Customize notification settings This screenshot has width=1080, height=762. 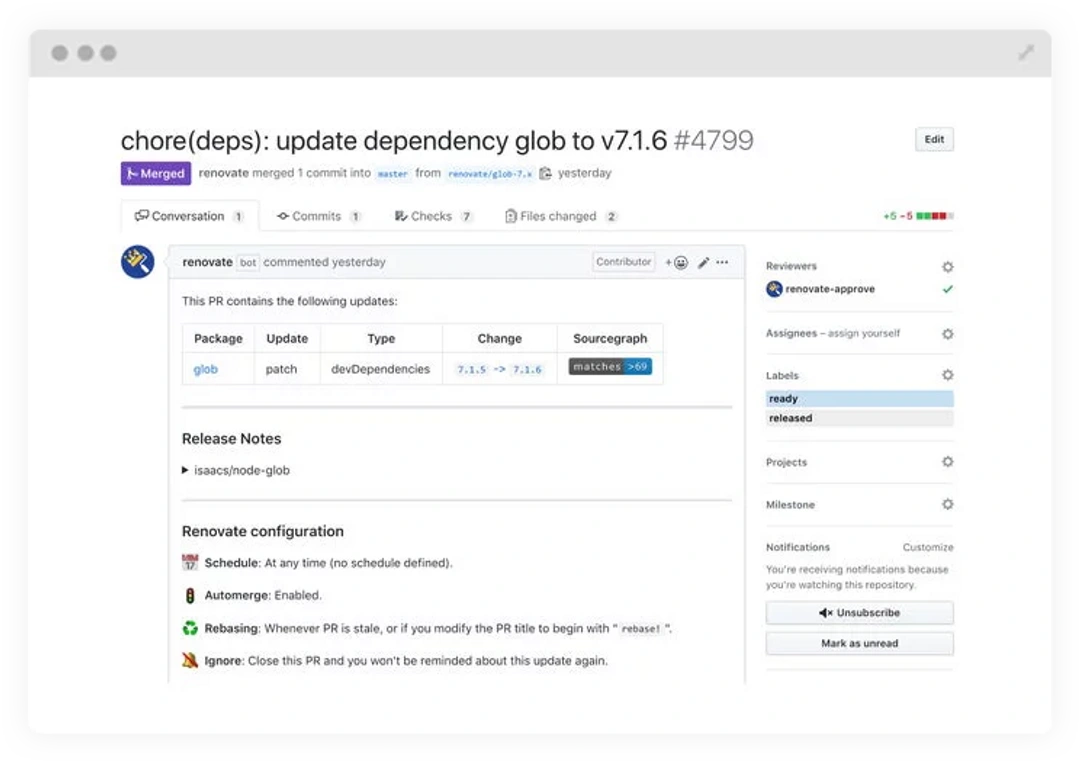coord(928,548)
